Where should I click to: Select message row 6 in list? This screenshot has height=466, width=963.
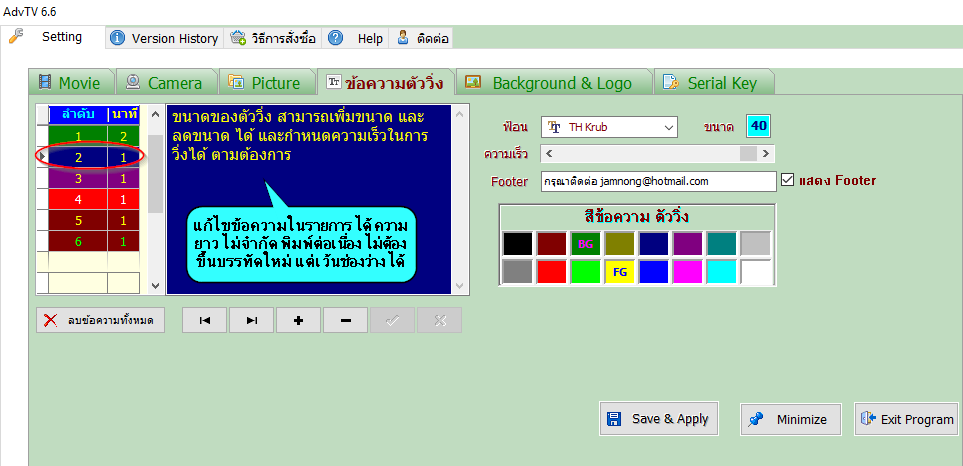(x=94, y=241)
